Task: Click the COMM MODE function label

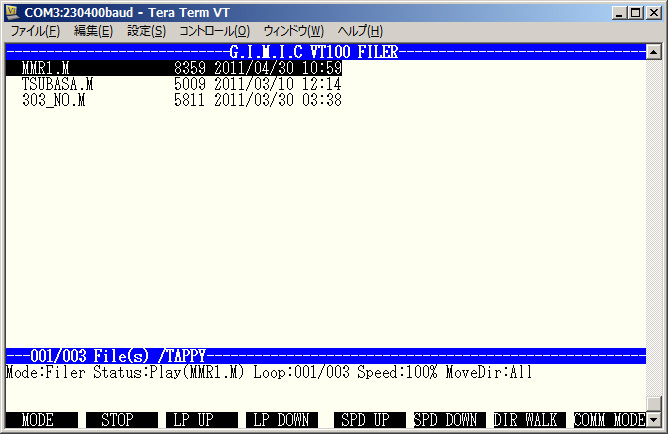Action: [x=609, y=420]
